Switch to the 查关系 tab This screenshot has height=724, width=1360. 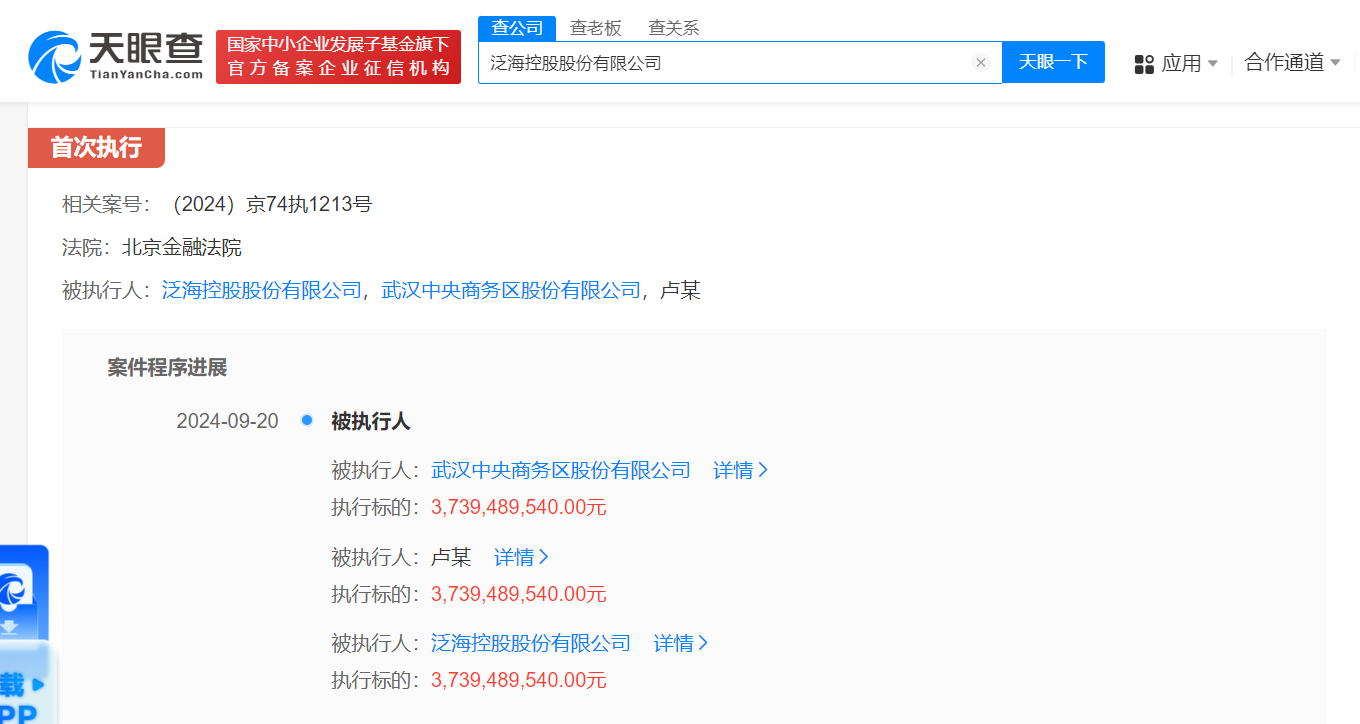pos(674,28)
